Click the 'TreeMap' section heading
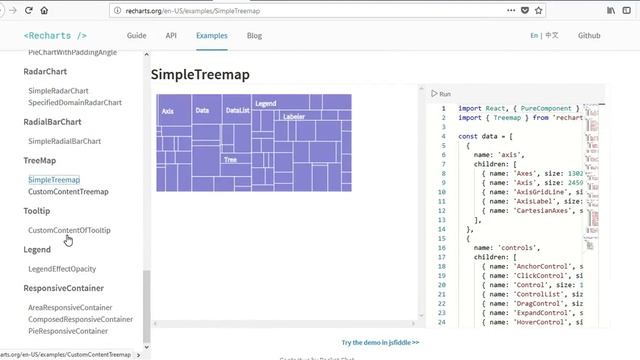The width and height of the screenshot is (640, 360). point(40,160)
